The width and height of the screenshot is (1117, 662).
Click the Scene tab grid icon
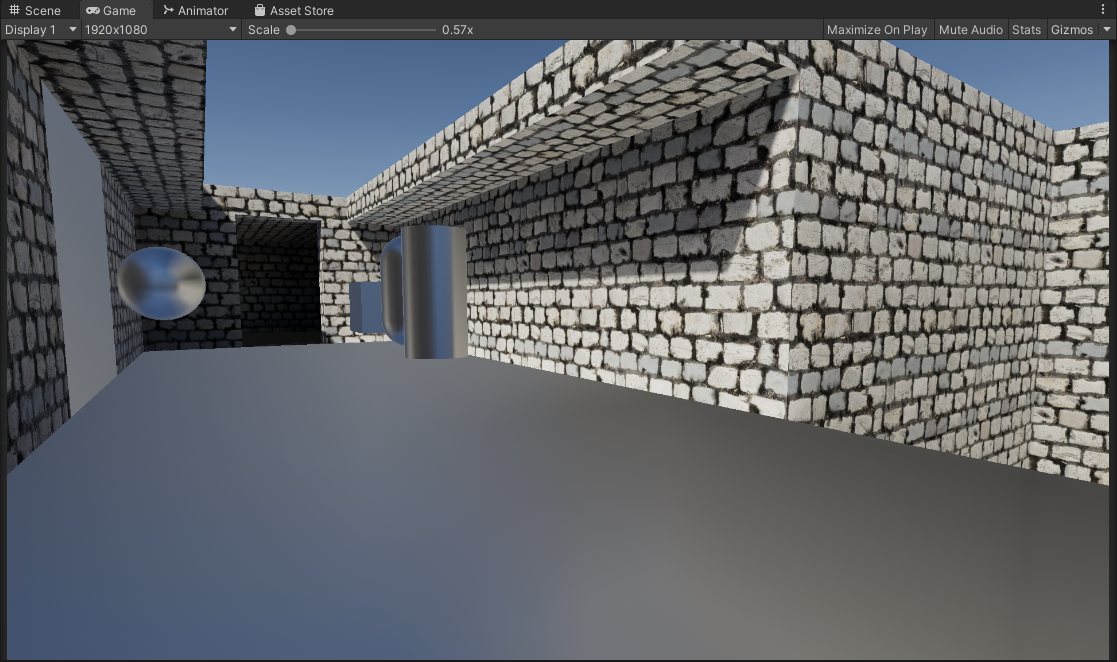click(14, 10)
